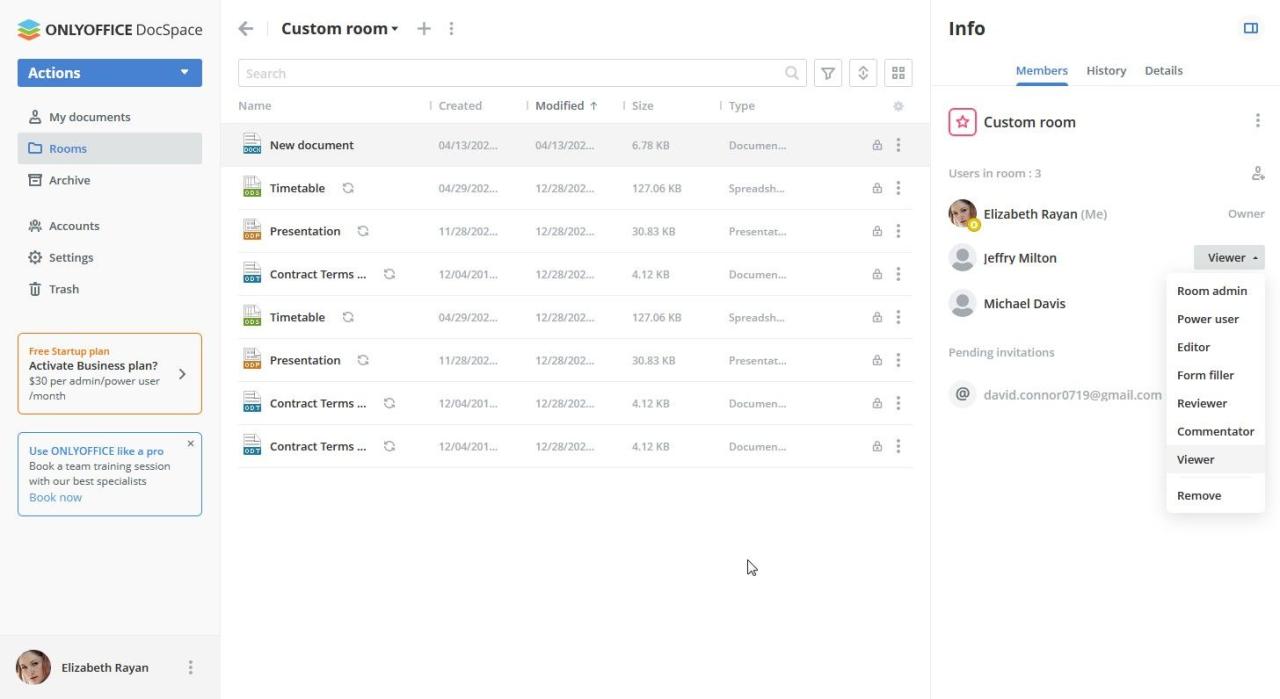Click the david.connor0719@gmail.com pending invitation

[x=1072, y=395]
